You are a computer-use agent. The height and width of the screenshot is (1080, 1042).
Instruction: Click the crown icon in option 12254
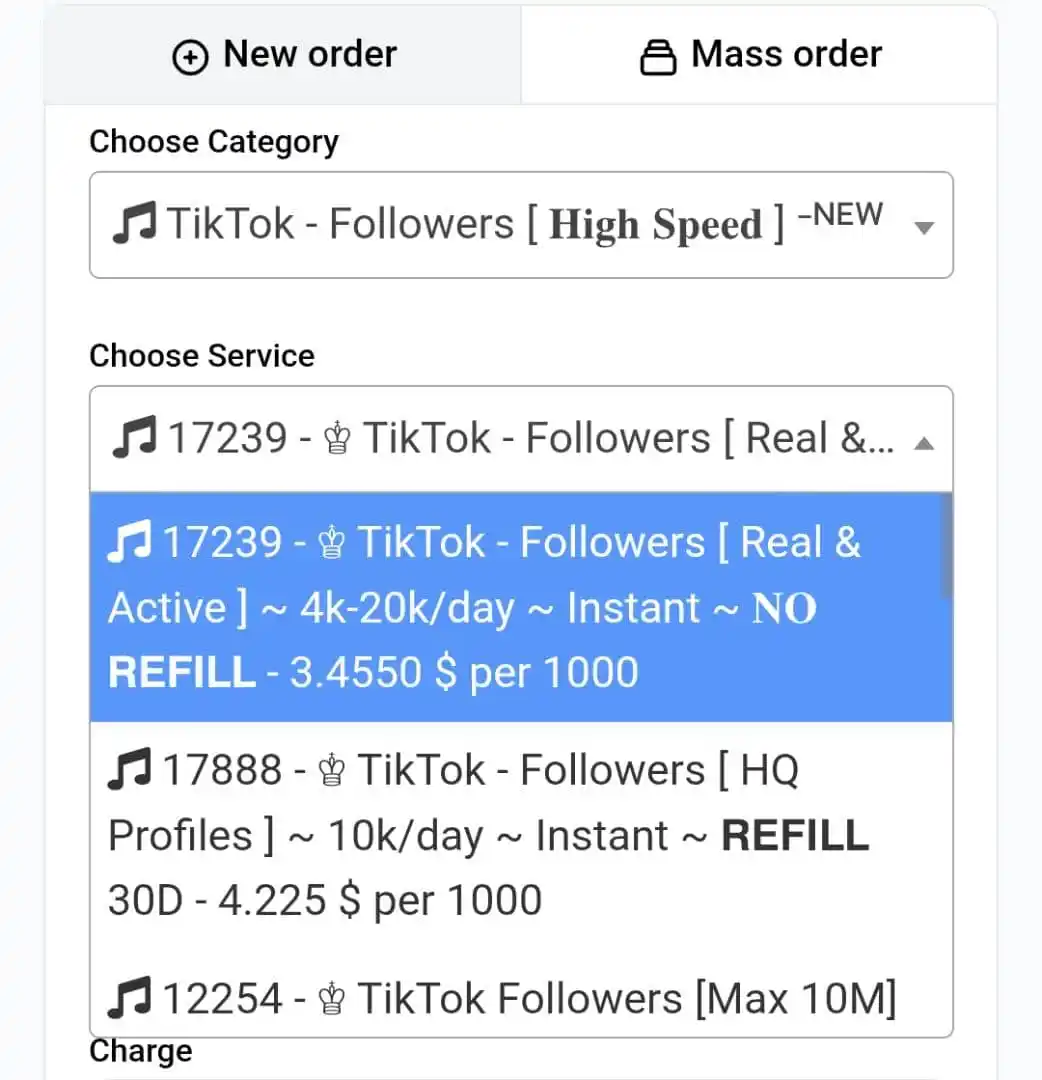(332, 999)
